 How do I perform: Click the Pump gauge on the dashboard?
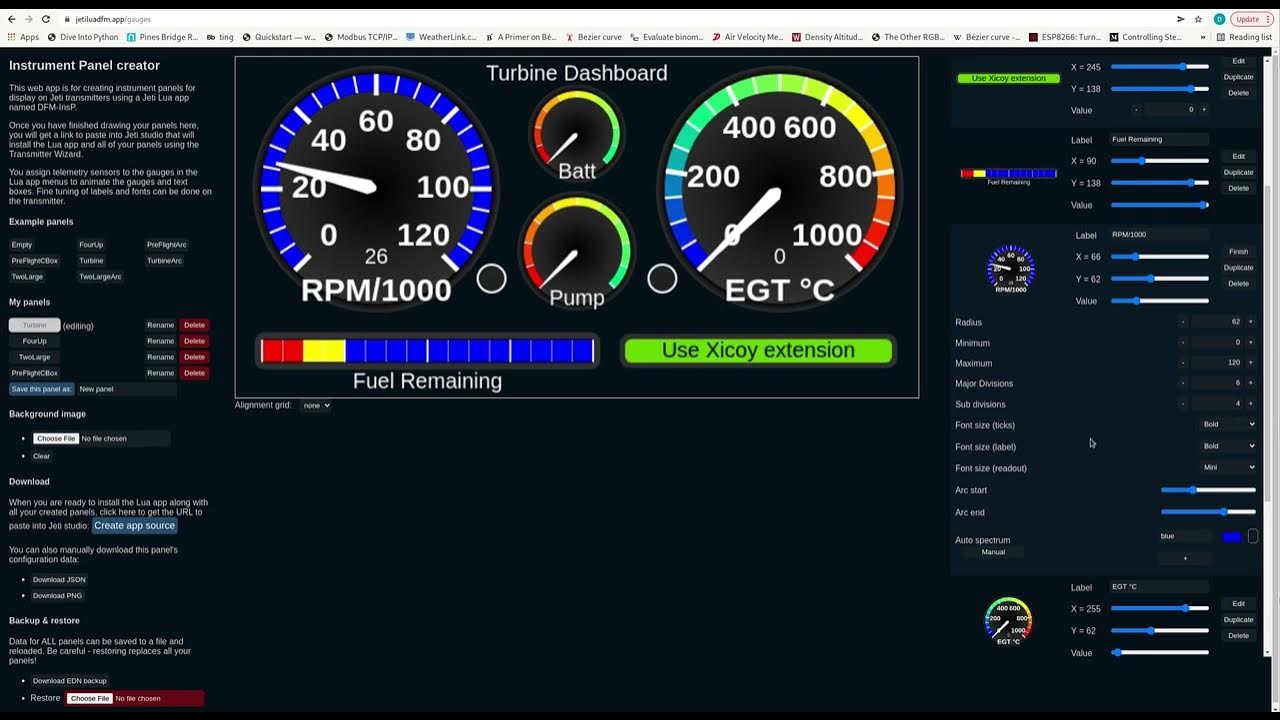pyautogui.click(x=577, y=252)
